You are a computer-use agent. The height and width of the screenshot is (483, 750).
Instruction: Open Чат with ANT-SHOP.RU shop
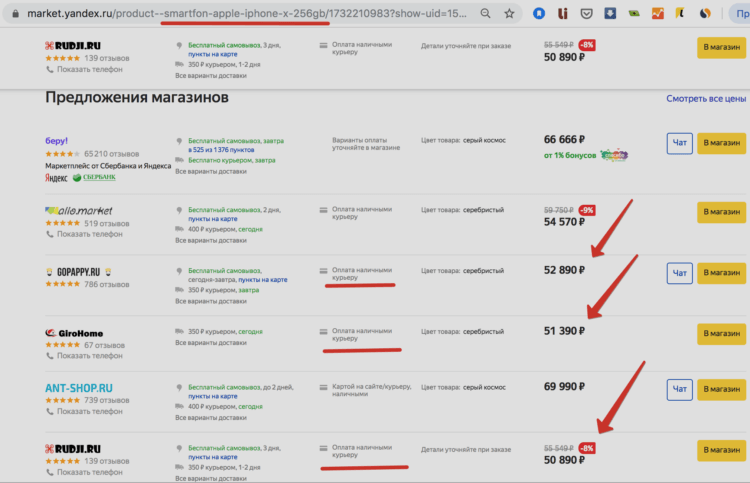[x=680, y=389]
